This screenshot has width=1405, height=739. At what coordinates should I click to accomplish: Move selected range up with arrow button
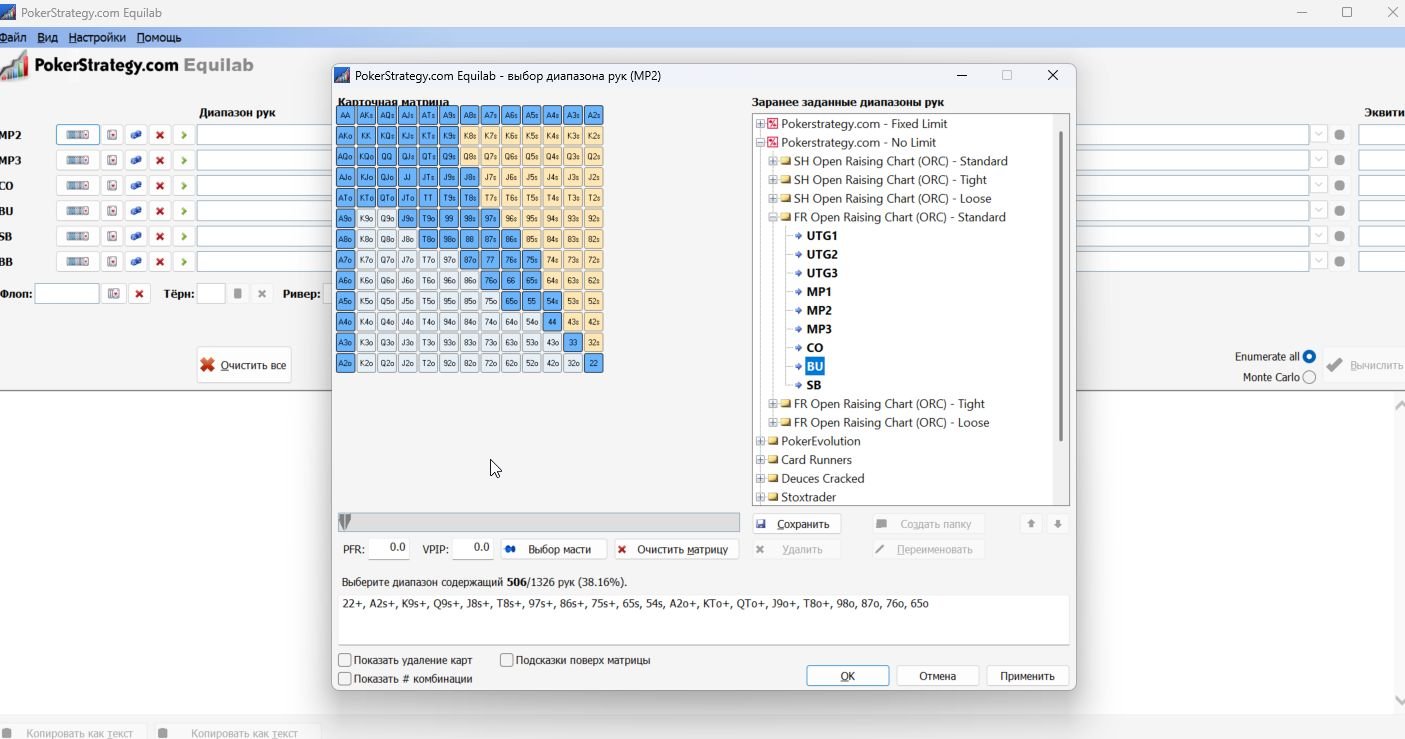tap(1031, 524)
